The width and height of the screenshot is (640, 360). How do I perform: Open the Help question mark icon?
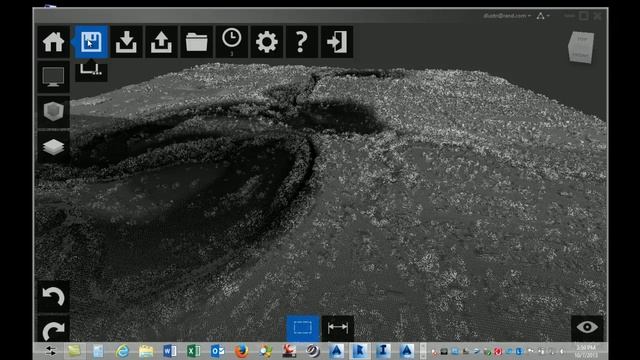point(302,42)
